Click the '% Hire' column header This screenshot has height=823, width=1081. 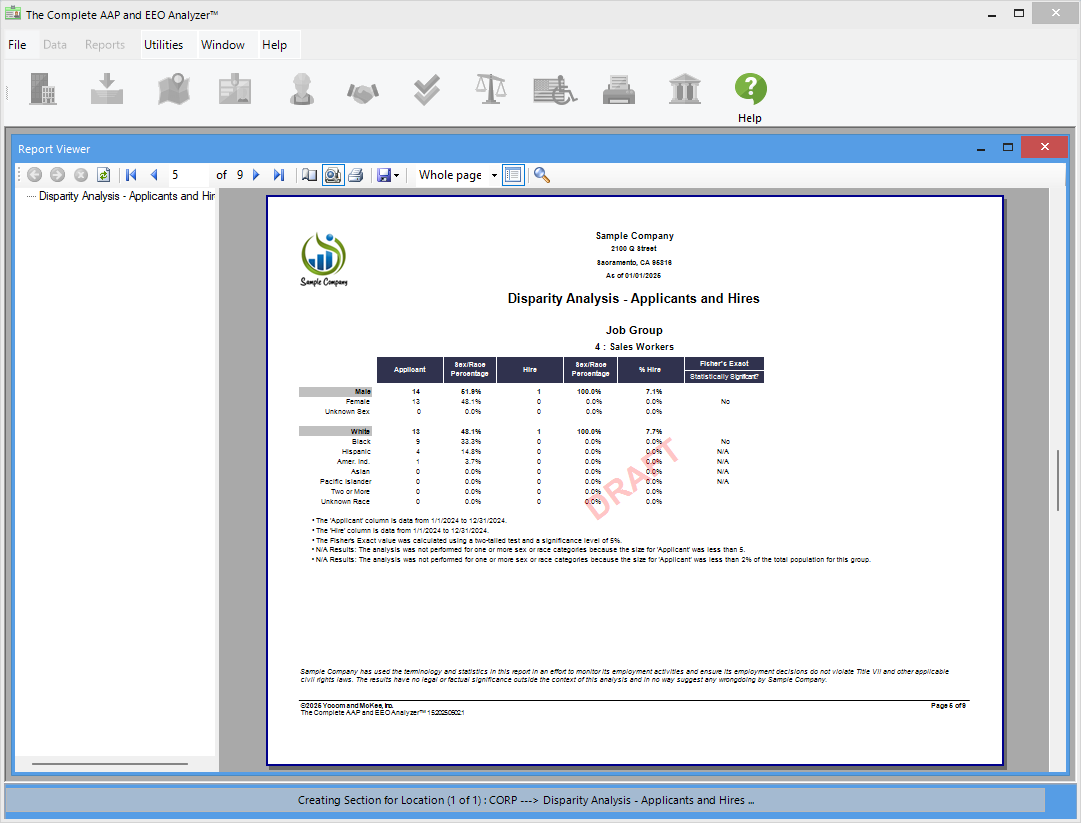click(x=649, y=369)
